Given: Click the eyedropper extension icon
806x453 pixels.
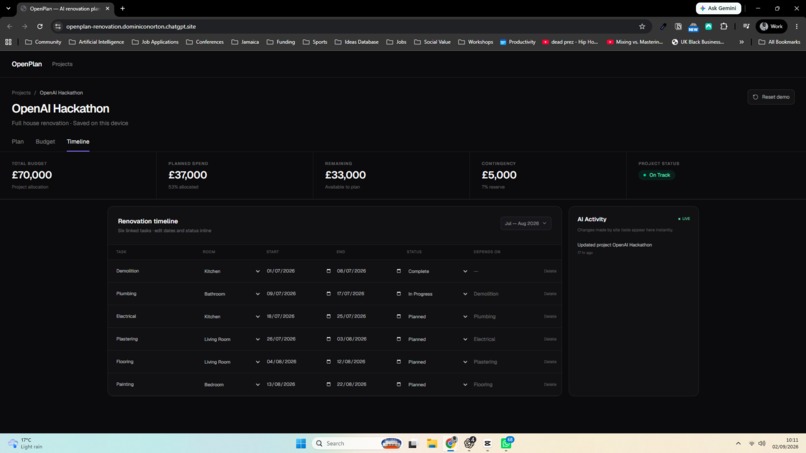Looking at the screenshot, I should [663, 26].
